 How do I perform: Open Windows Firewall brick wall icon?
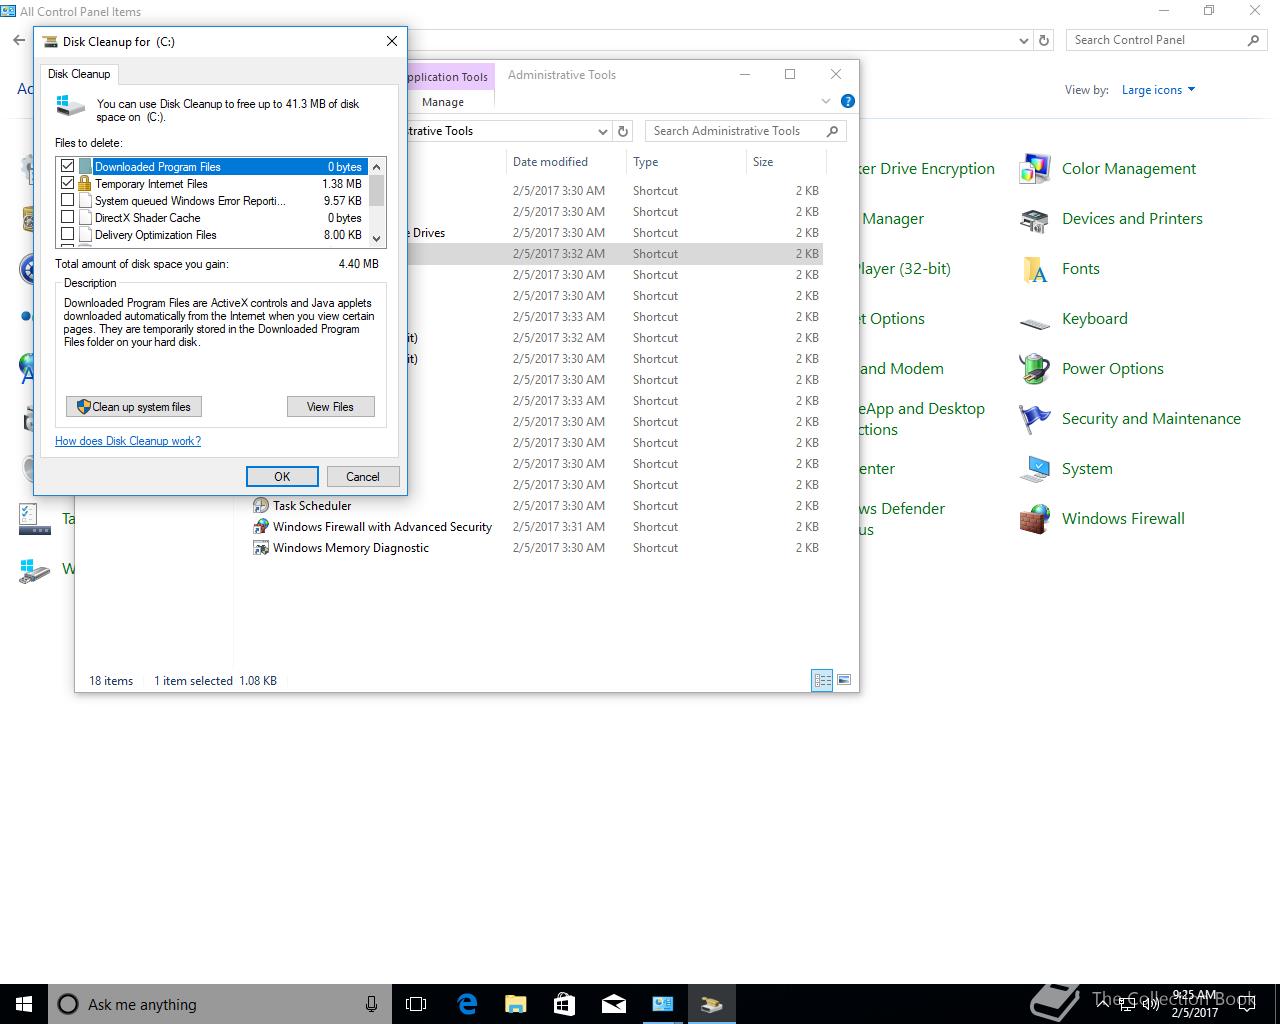click(x=1034, y=519)
